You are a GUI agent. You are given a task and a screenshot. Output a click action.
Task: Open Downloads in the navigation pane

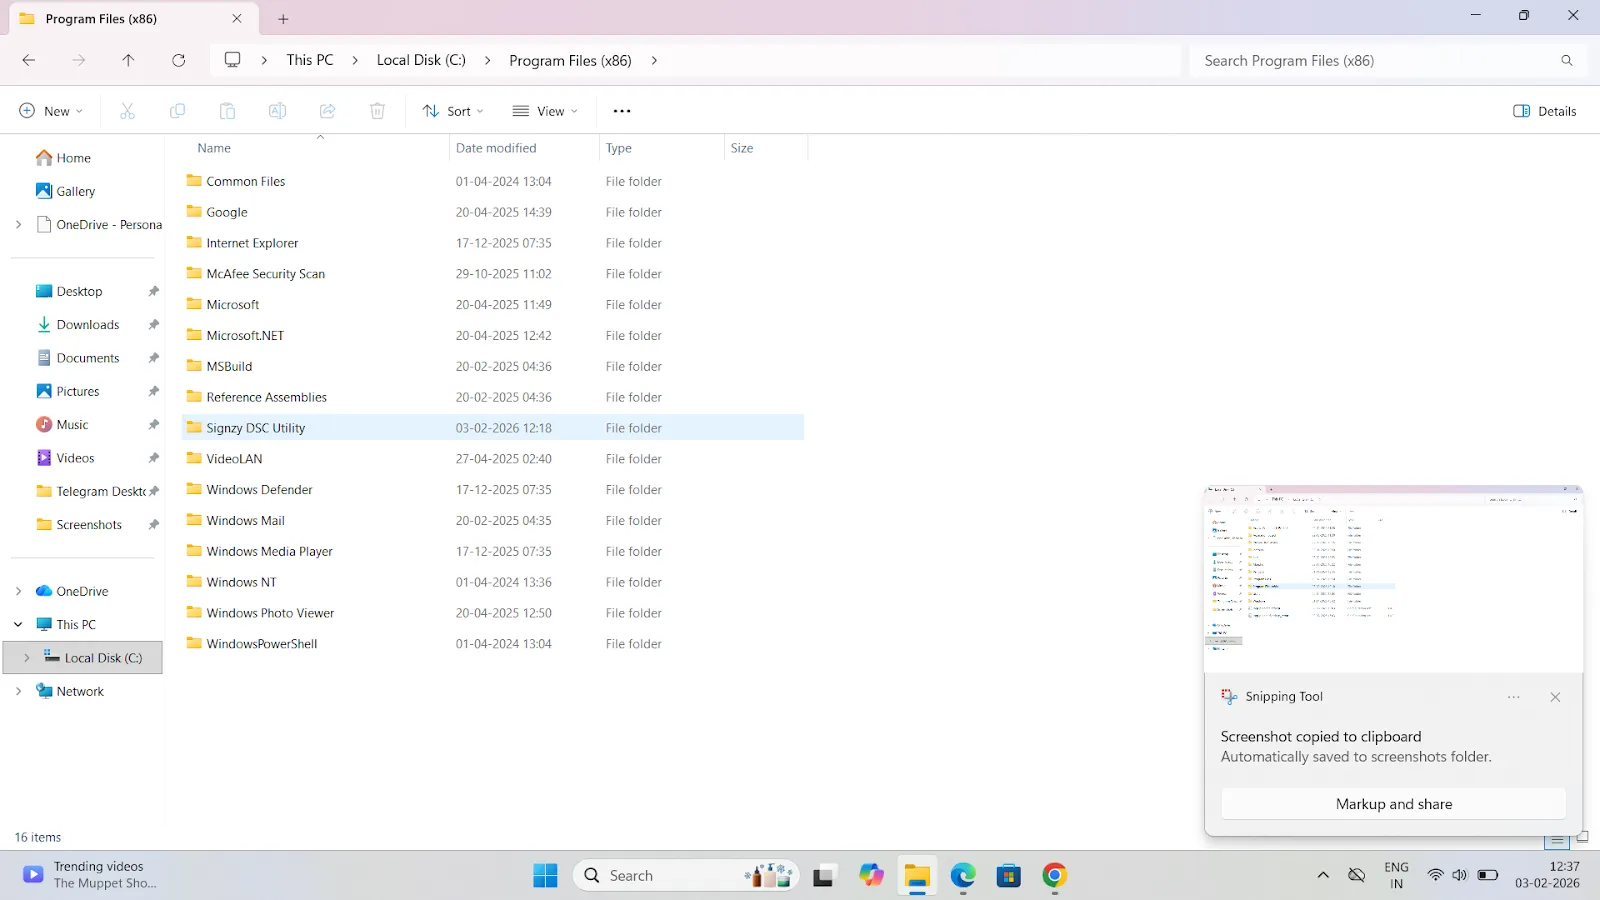pos(87,325)
